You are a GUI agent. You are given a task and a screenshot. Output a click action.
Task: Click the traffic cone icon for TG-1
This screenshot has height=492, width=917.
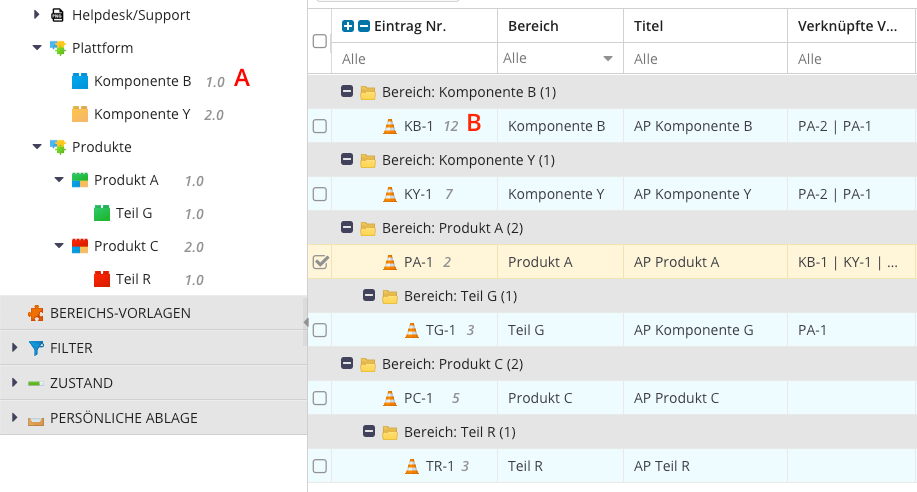click(x=412, y=330)
